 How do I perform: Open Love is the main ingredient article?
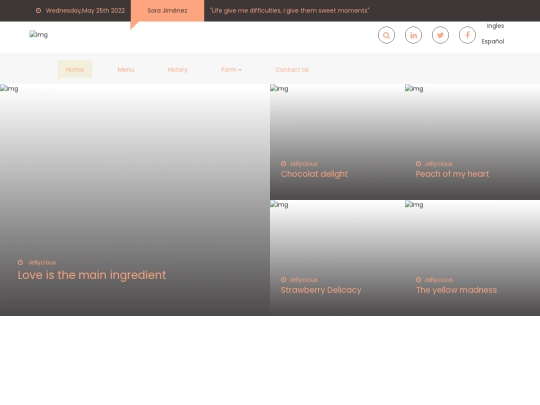pos(92,275)
